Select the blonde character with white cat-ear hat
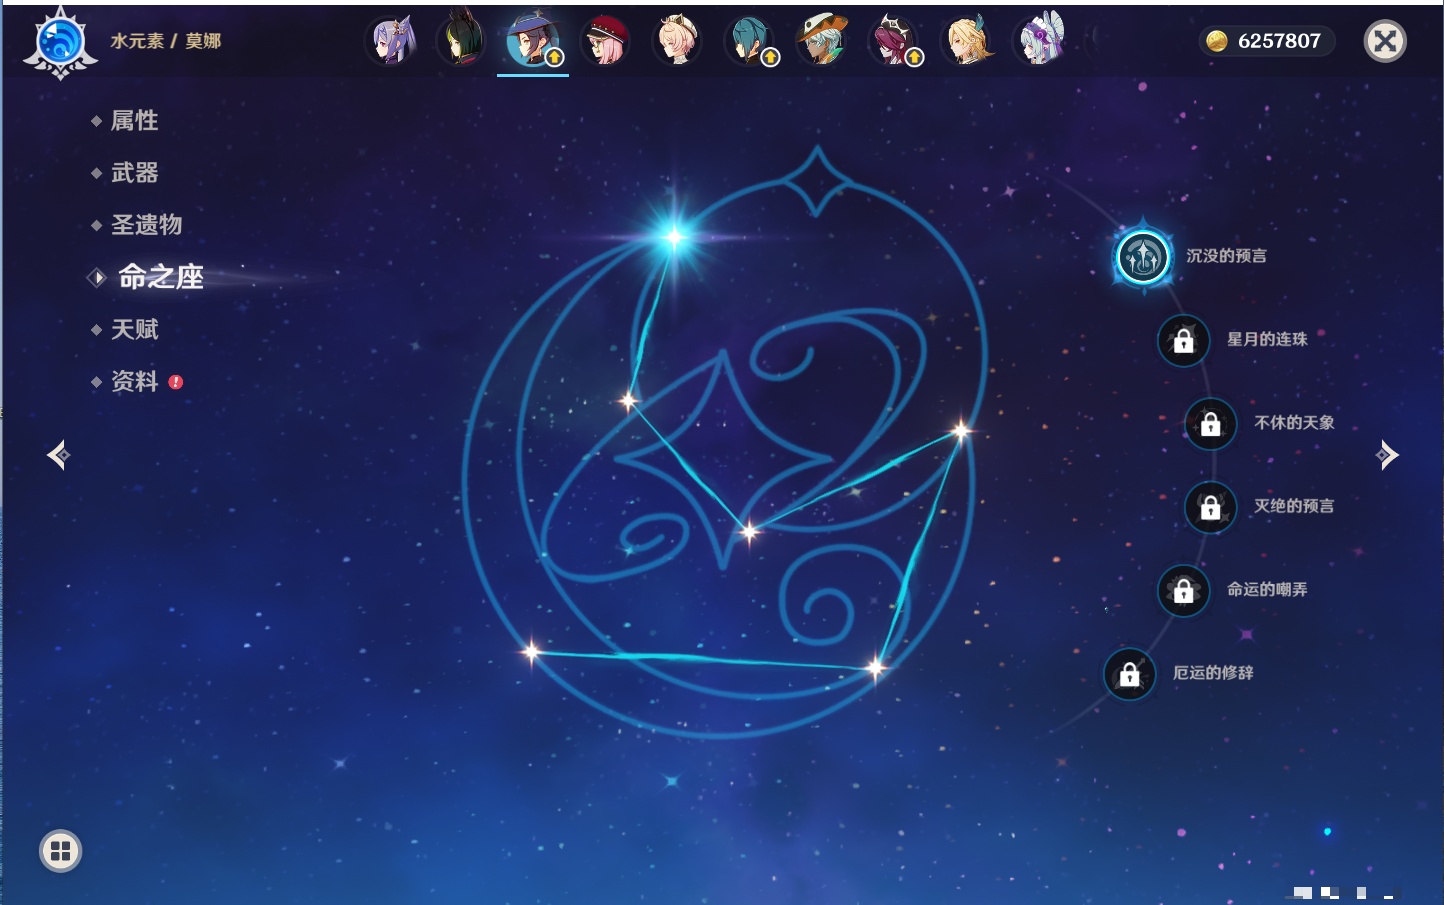The width and height of the screenshot is (1444, 905). pos(677,41)
